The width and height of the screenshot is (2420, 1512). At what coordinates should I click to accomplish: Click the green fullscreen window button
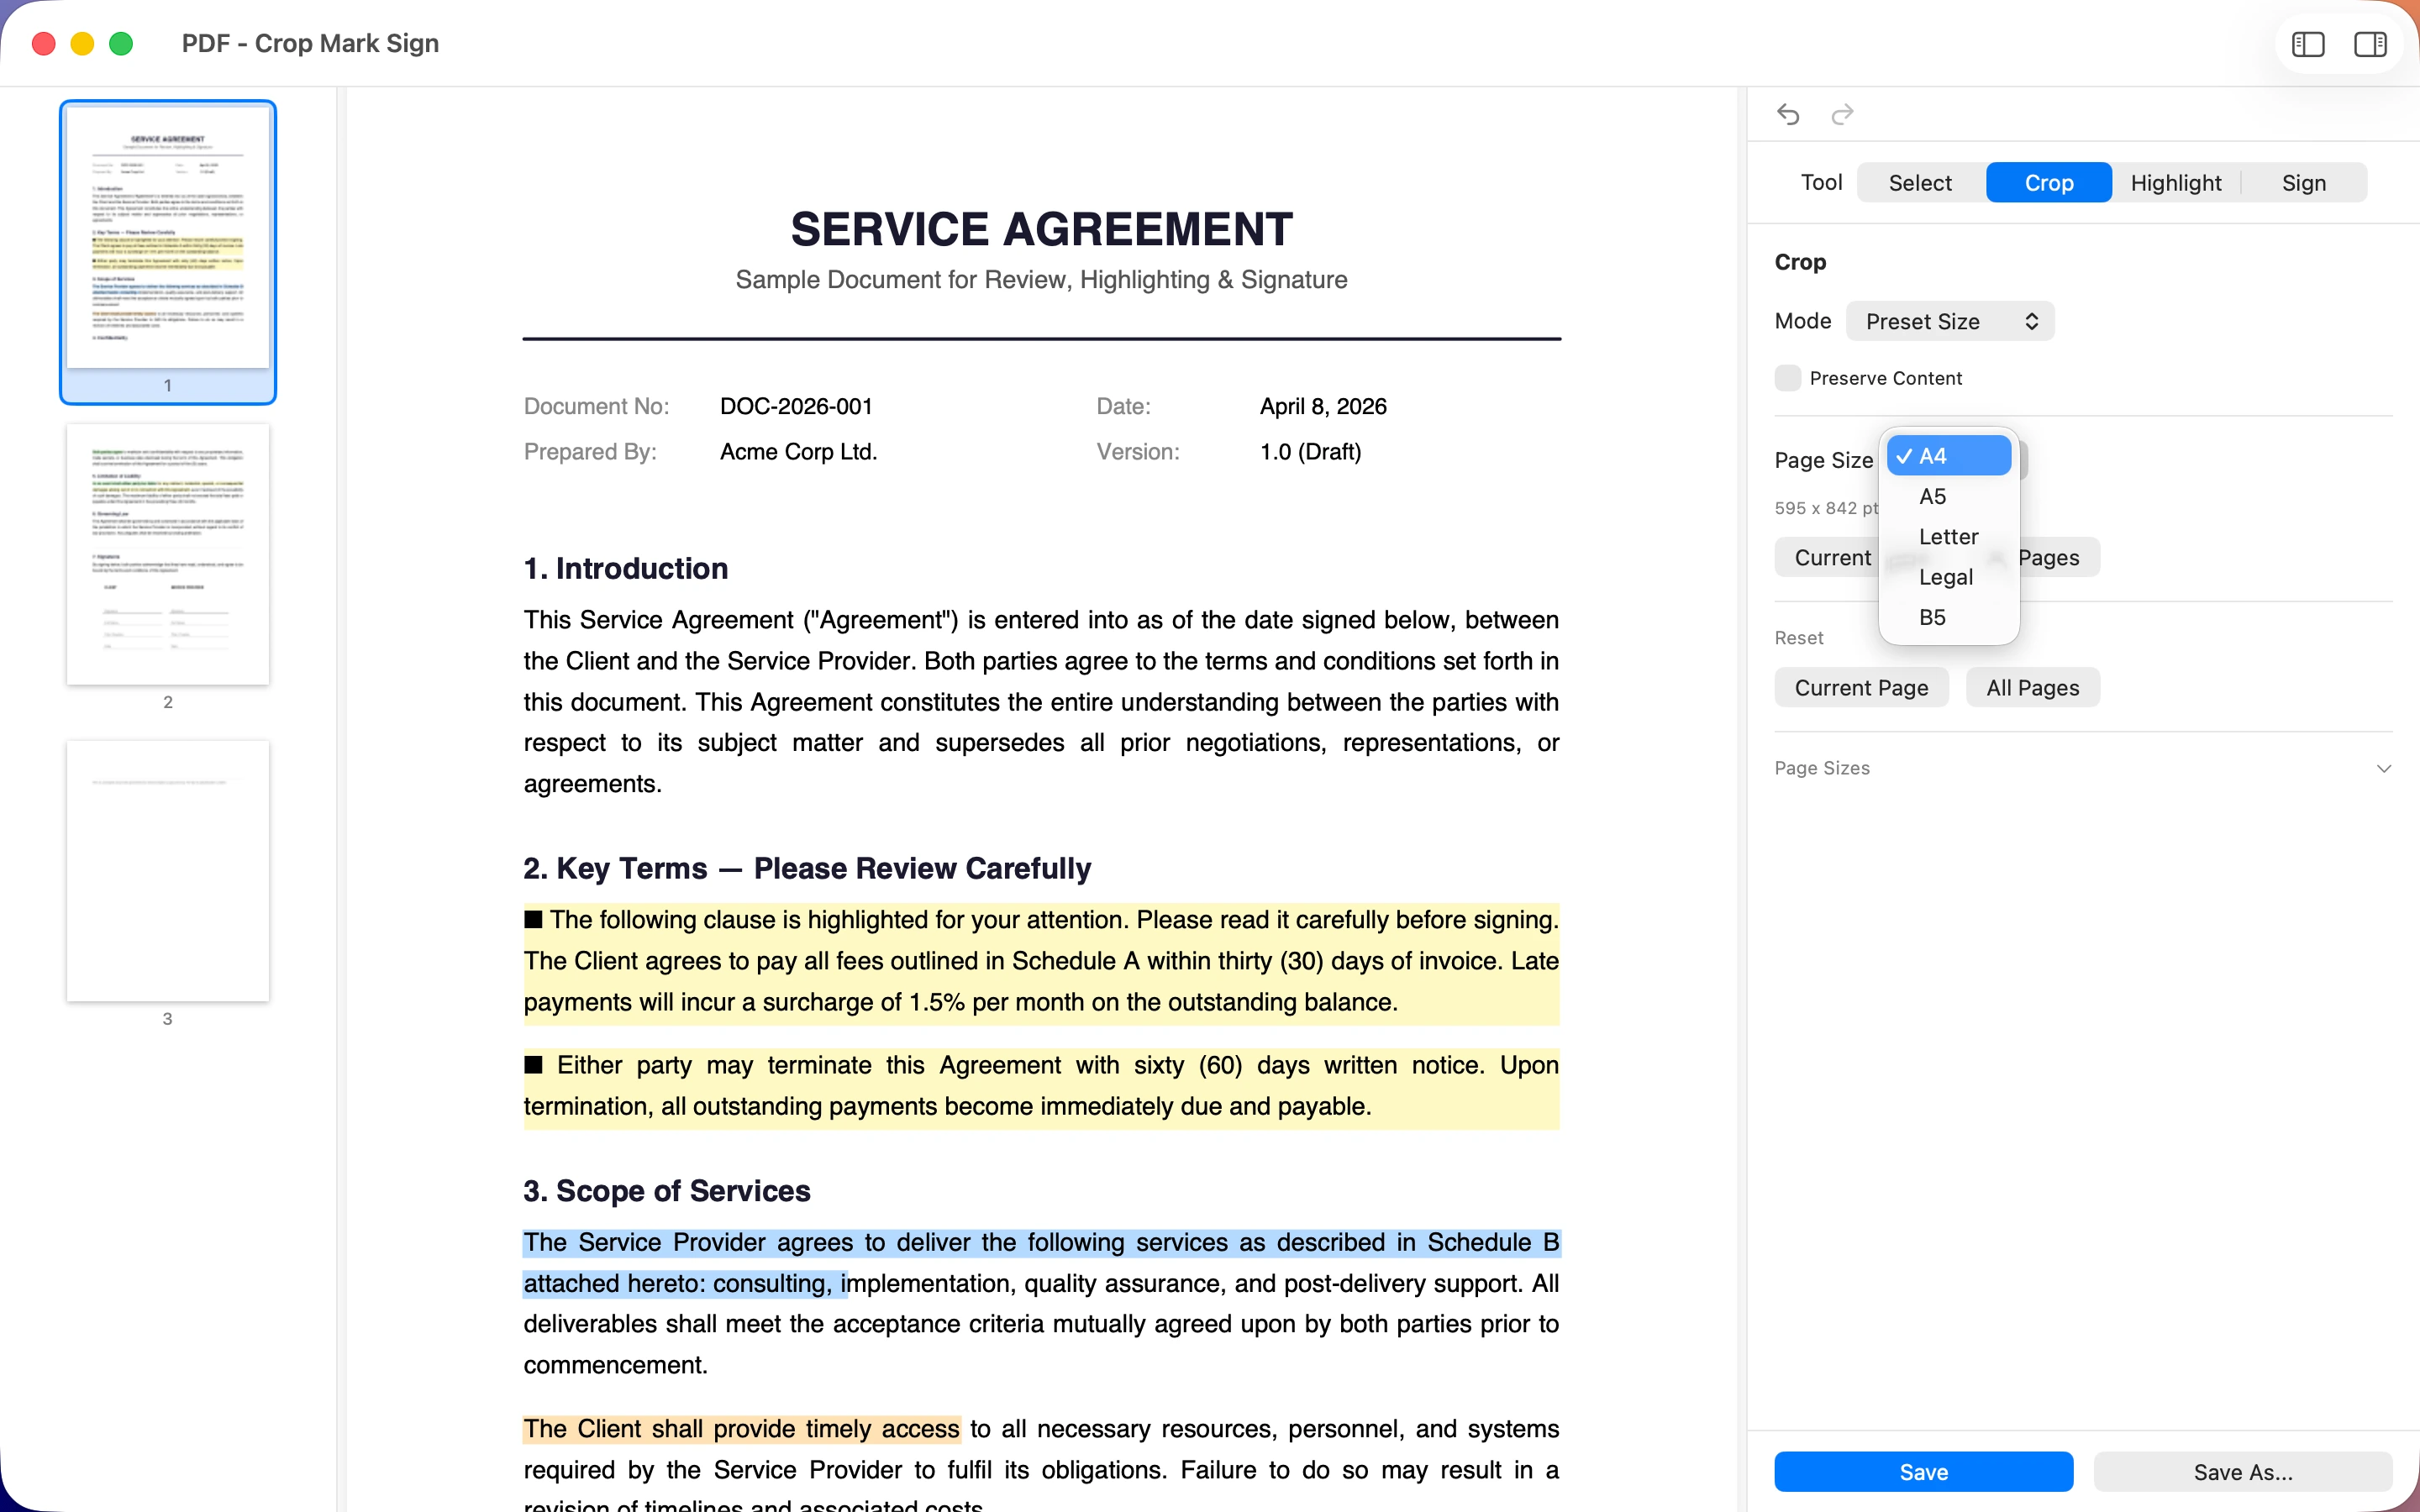[x=121, y=43]
